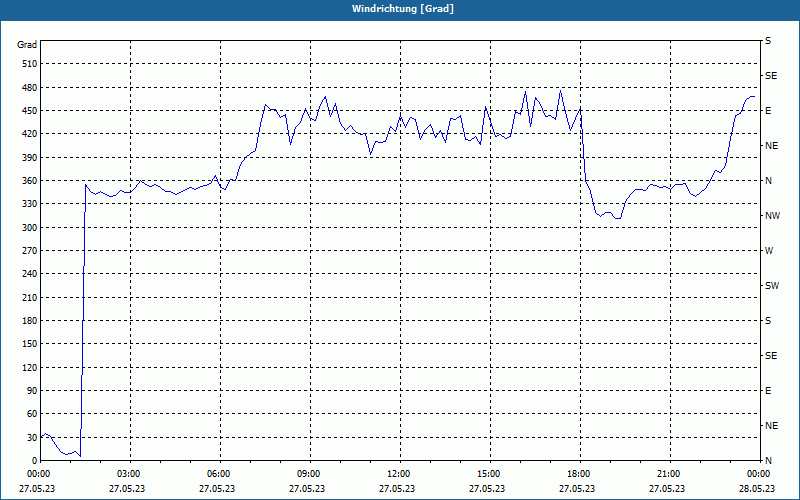This screenshot has height=500, width=800.
Task: Select the 18:00 time axis label
Action: (x=580, y=474)
